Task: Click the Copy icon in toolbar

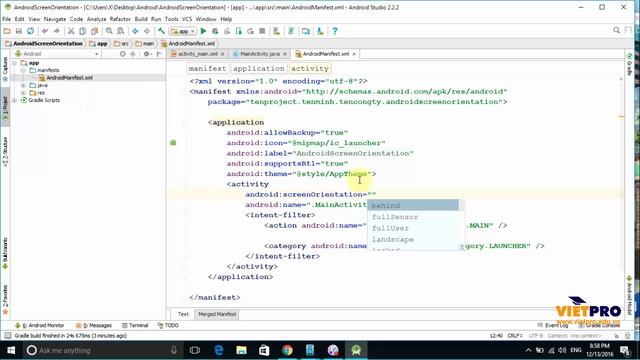Action: 83,31
